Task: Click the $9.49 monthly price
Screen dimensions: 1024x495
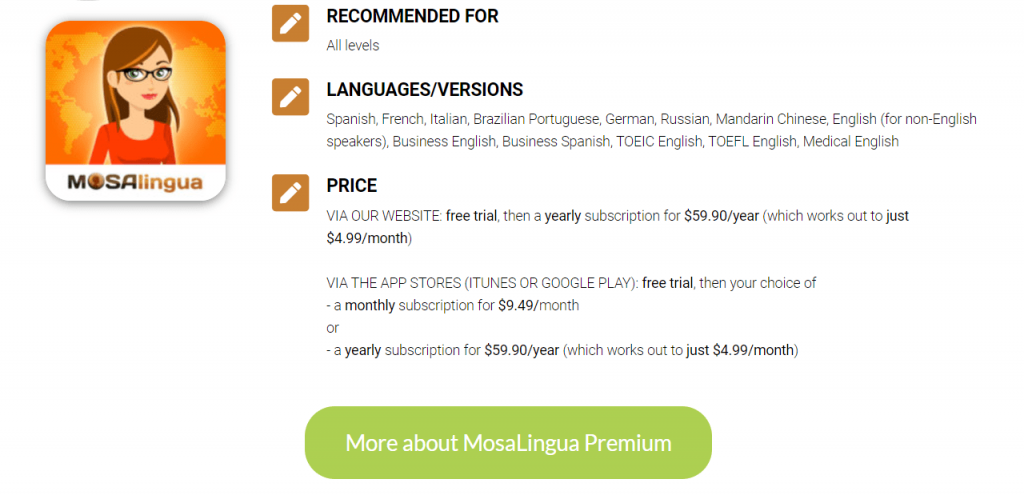Action: (x=516, y=305)
